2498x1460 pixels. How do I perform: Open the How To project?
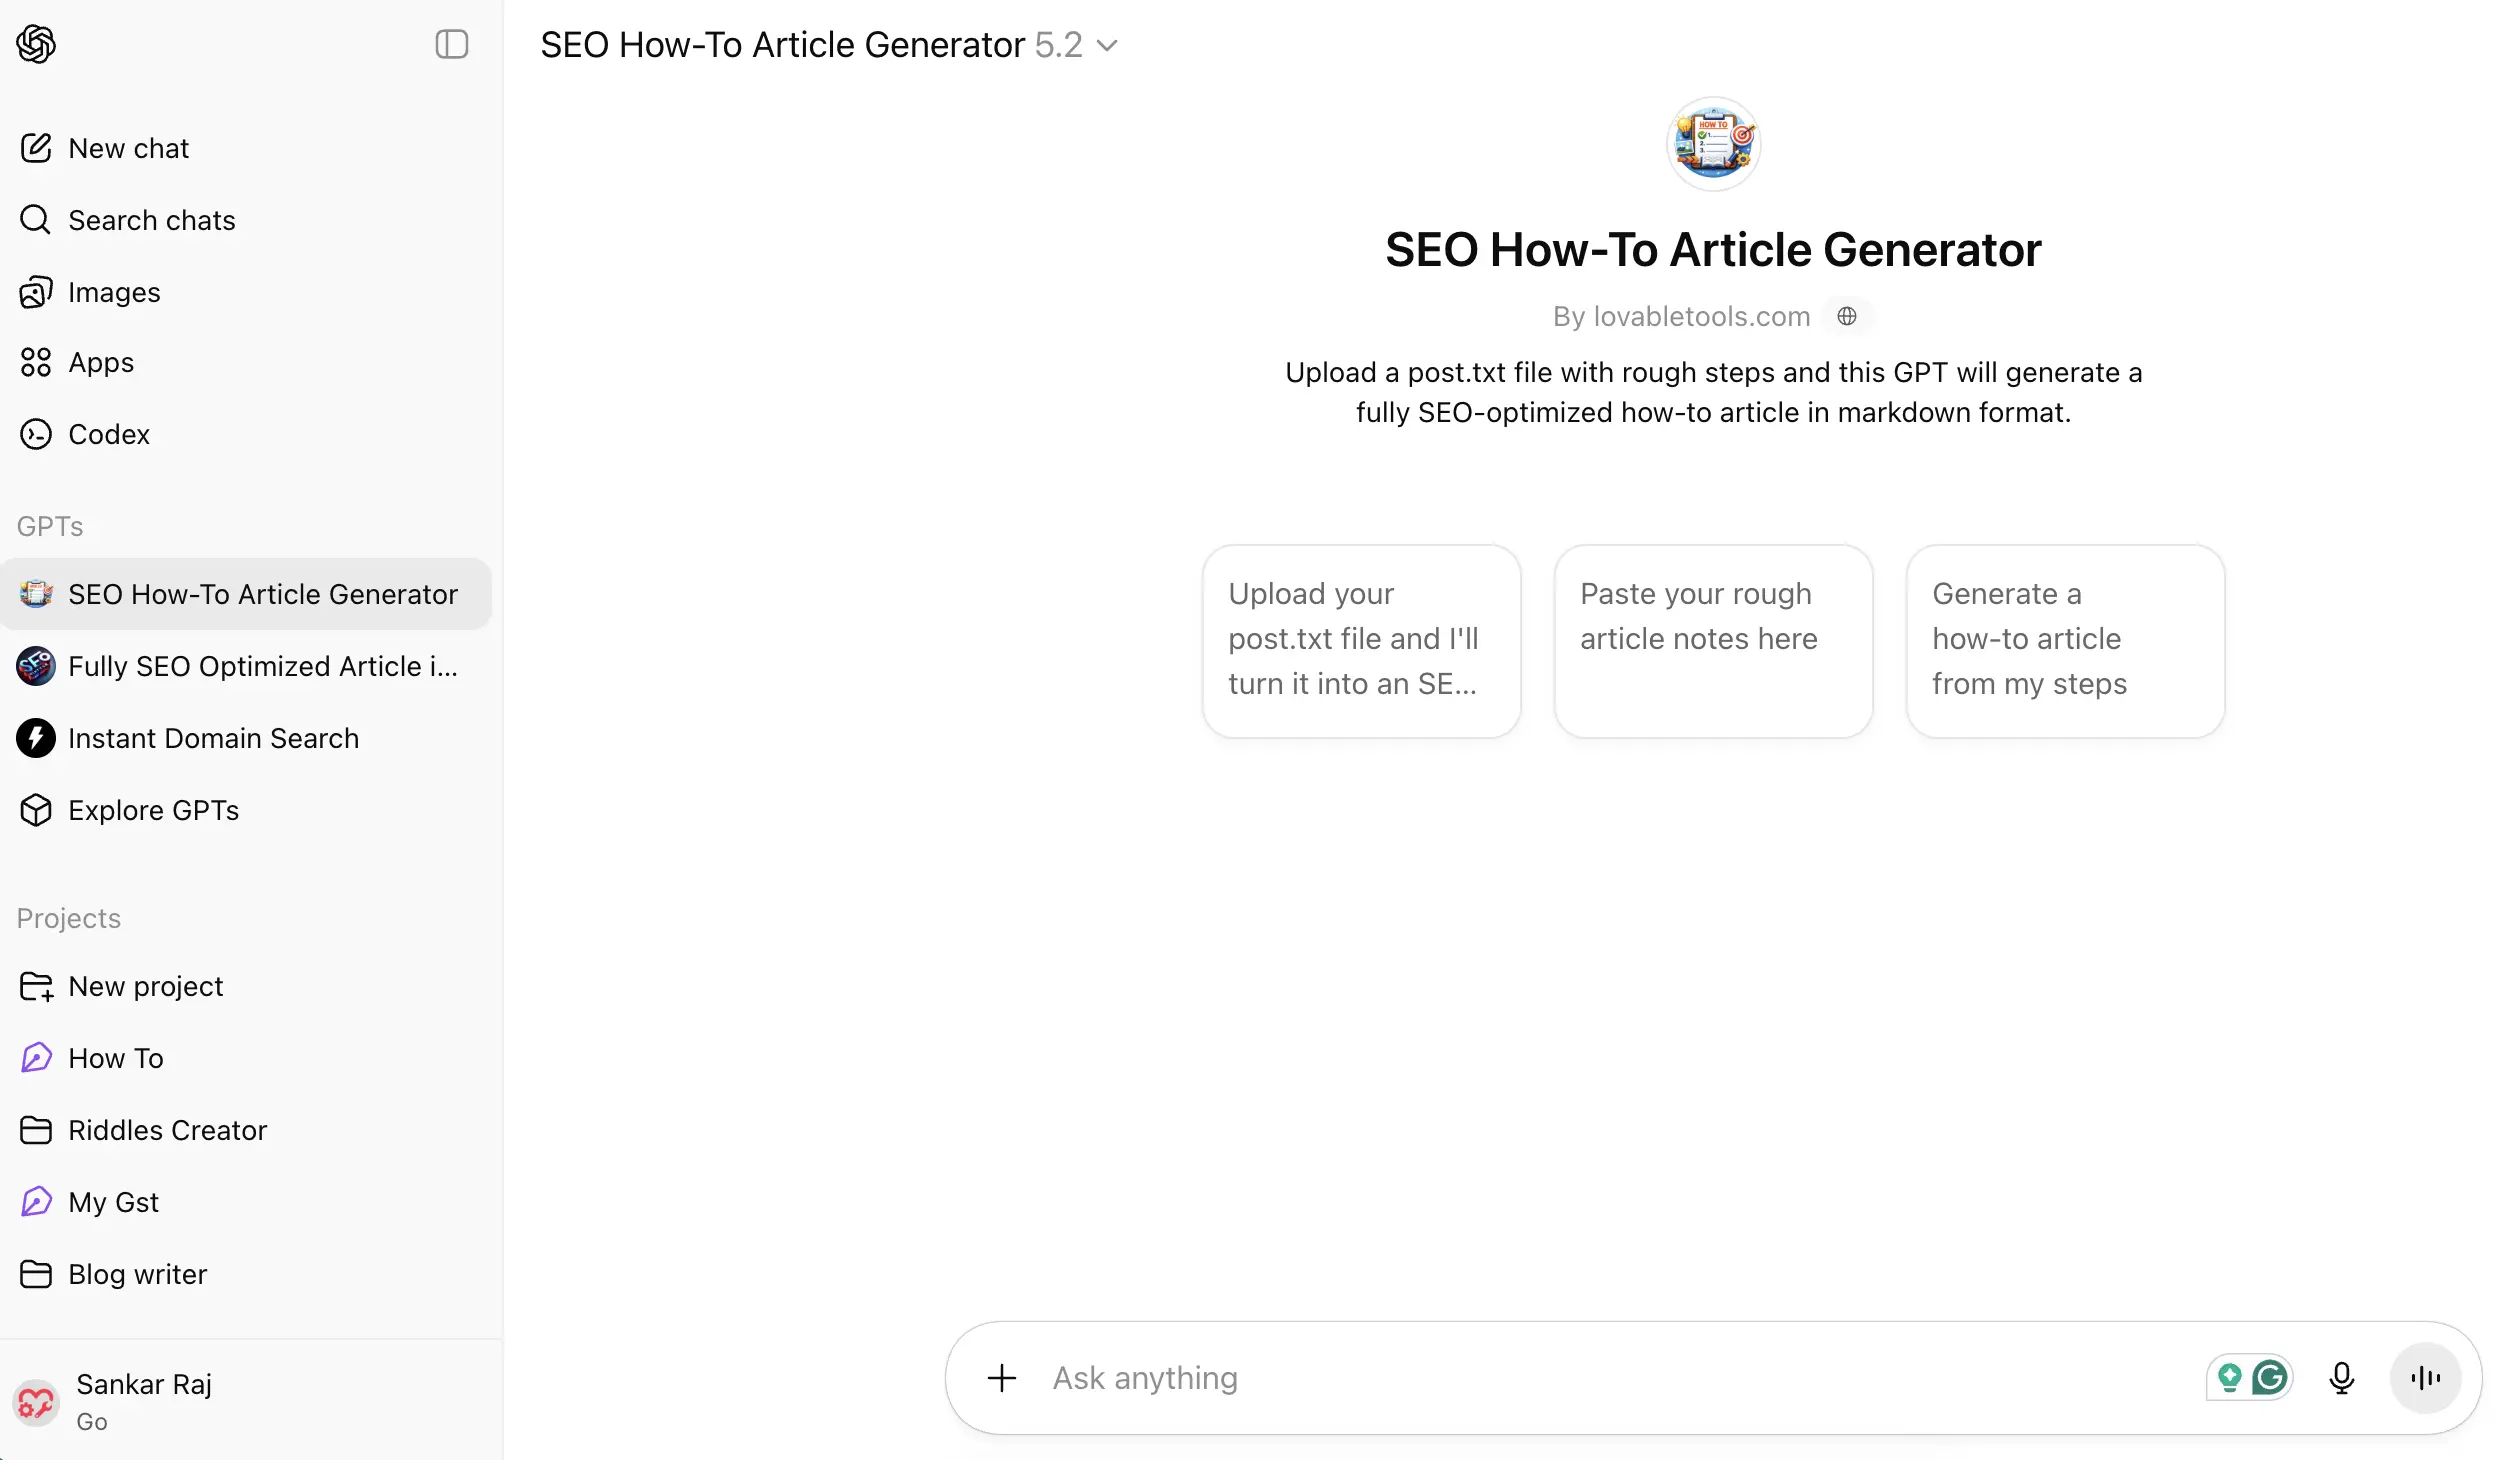[x=115, y=1058]
